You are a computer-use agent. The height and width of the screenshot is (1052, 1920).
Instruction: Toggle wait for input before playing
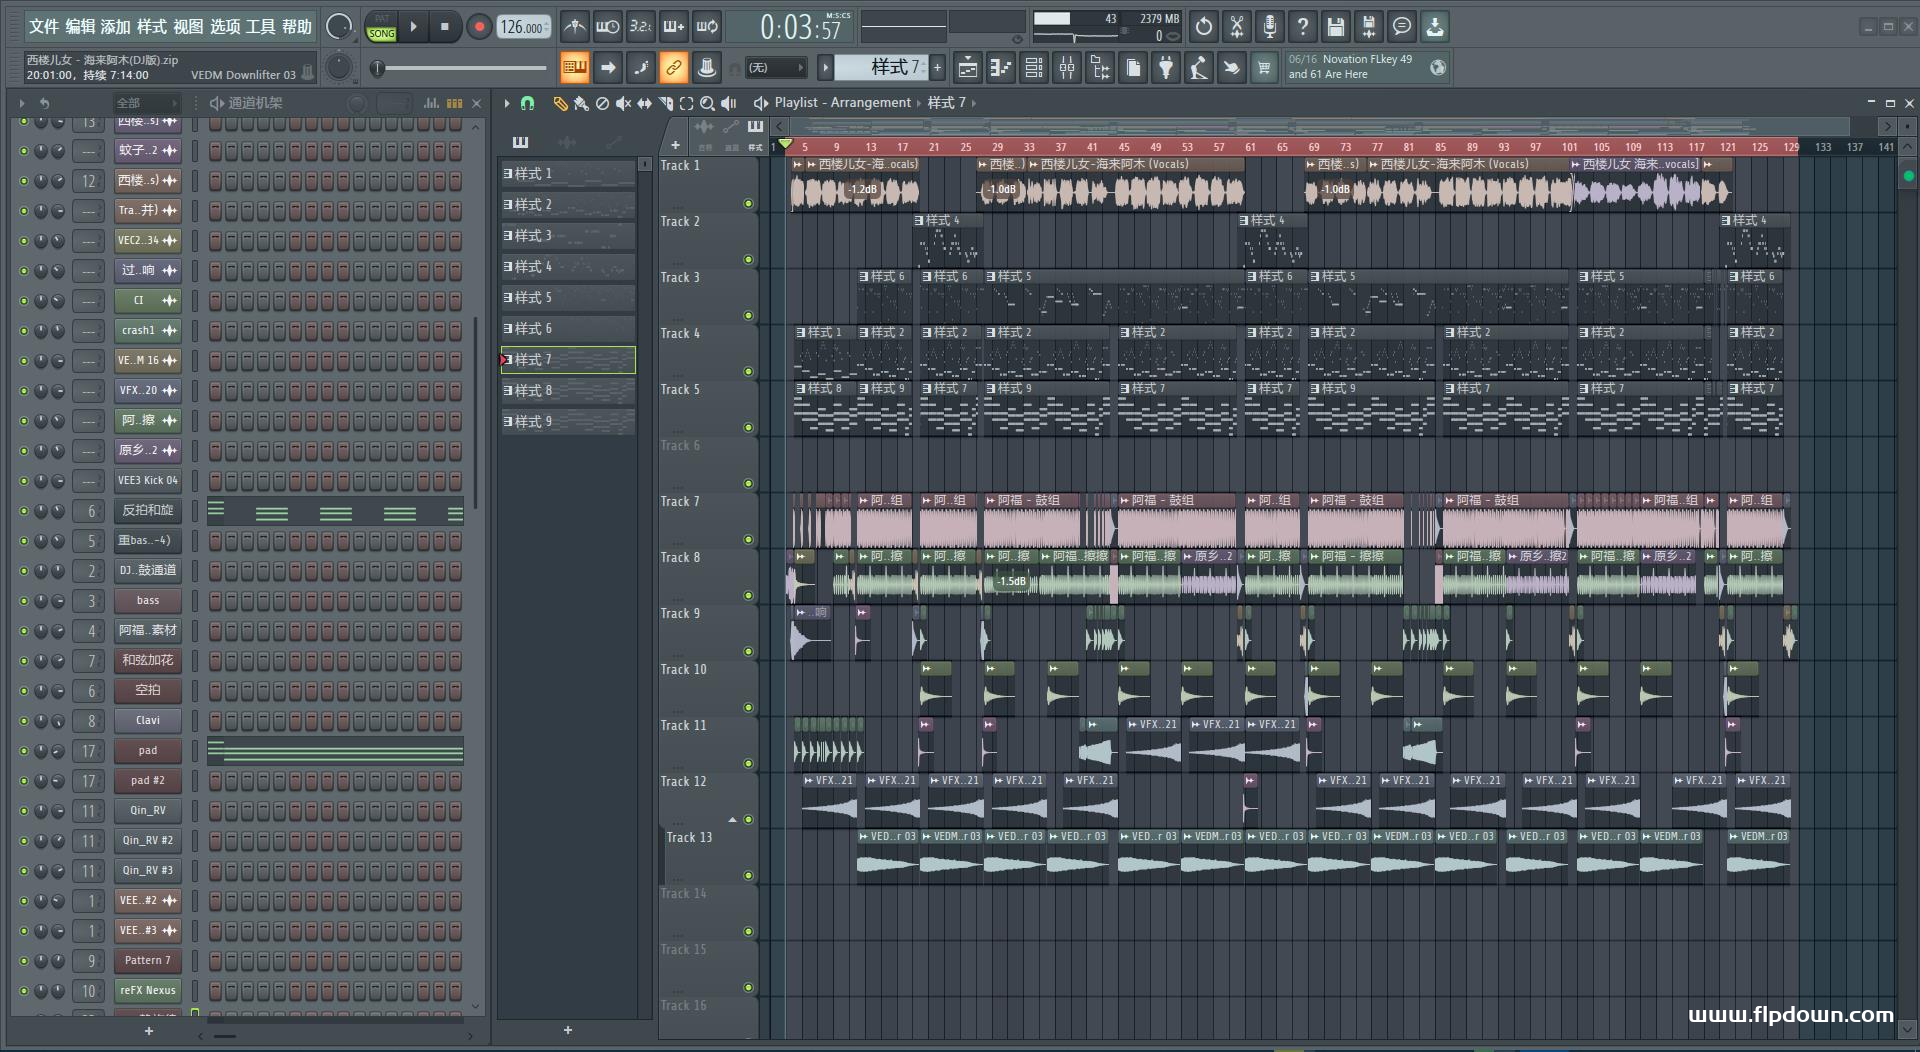[607, 27]
